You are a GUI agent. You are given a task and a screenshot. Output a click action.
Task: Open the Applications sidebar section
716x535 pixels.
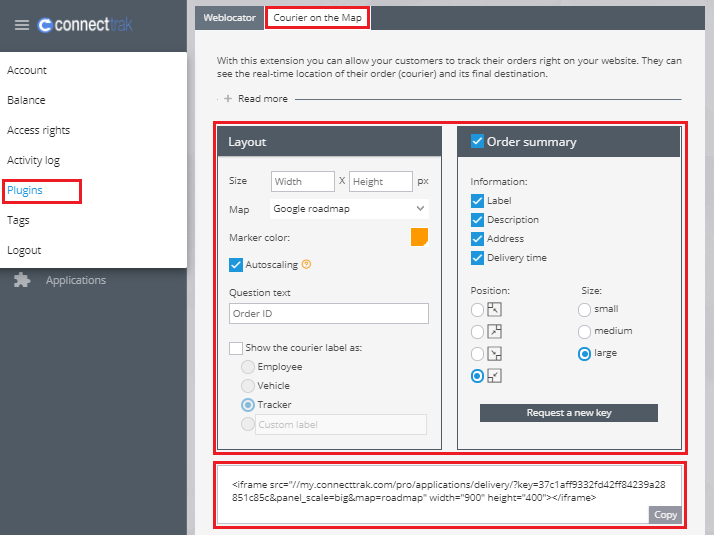click(76, 280)
